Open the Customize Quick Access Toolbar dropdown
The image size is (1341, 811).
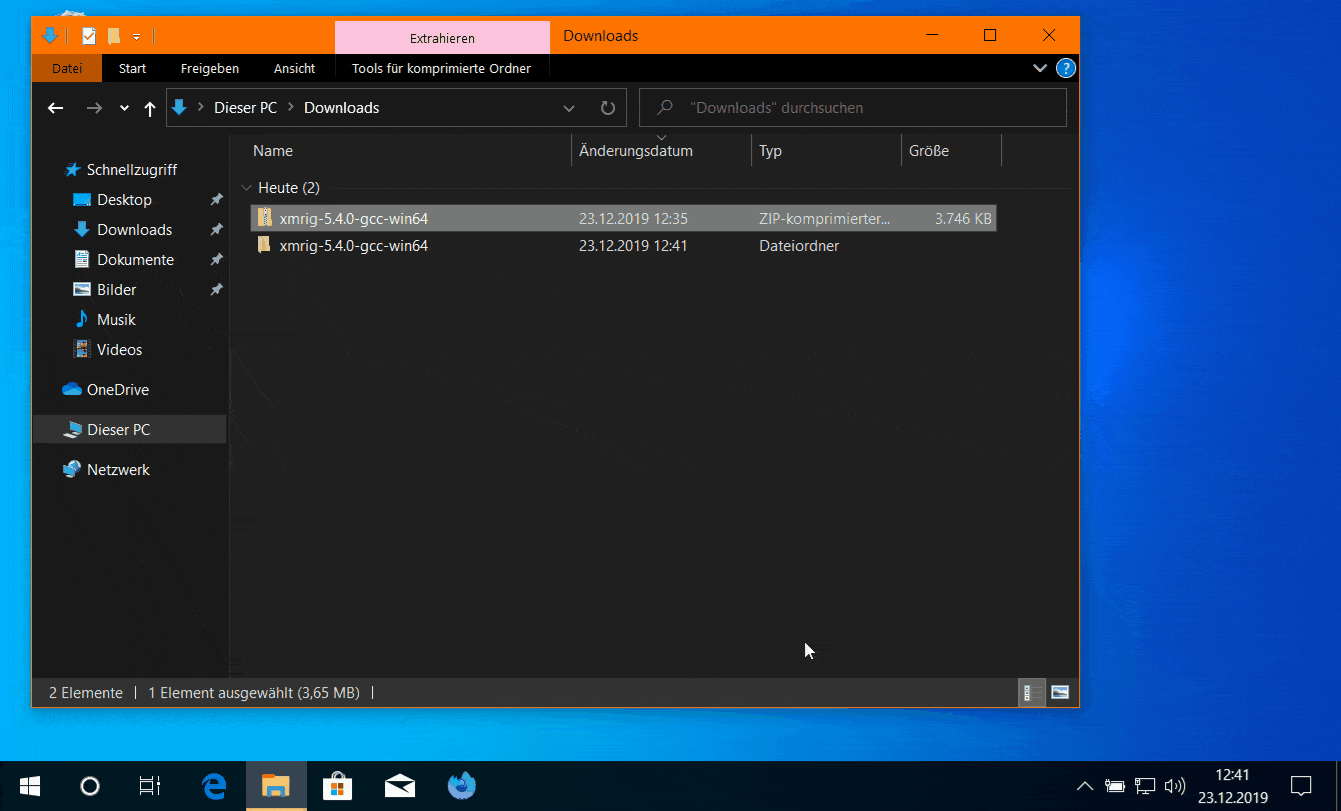coord(137,37)
